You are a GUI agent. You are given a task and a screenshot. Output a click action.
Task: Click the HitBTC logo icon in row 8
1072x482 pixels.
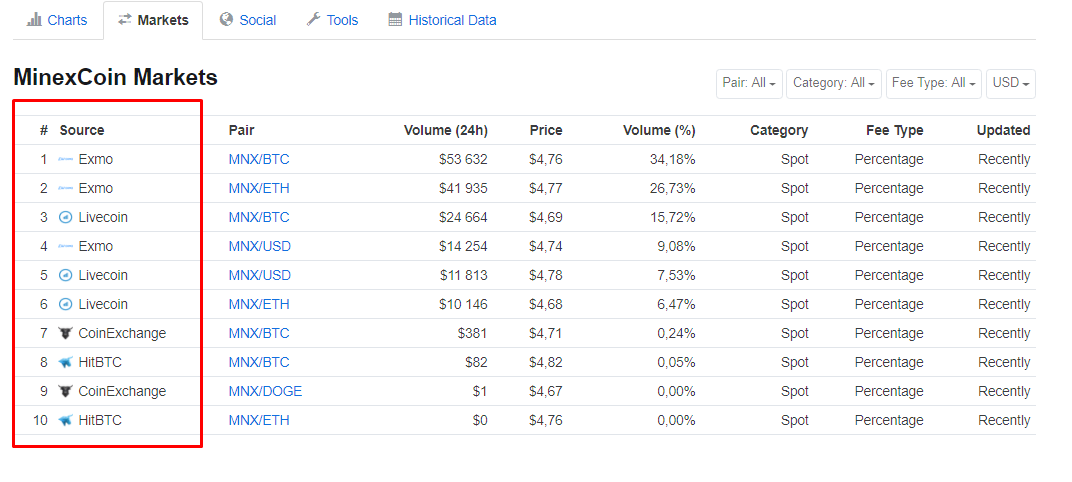[66, 362]
